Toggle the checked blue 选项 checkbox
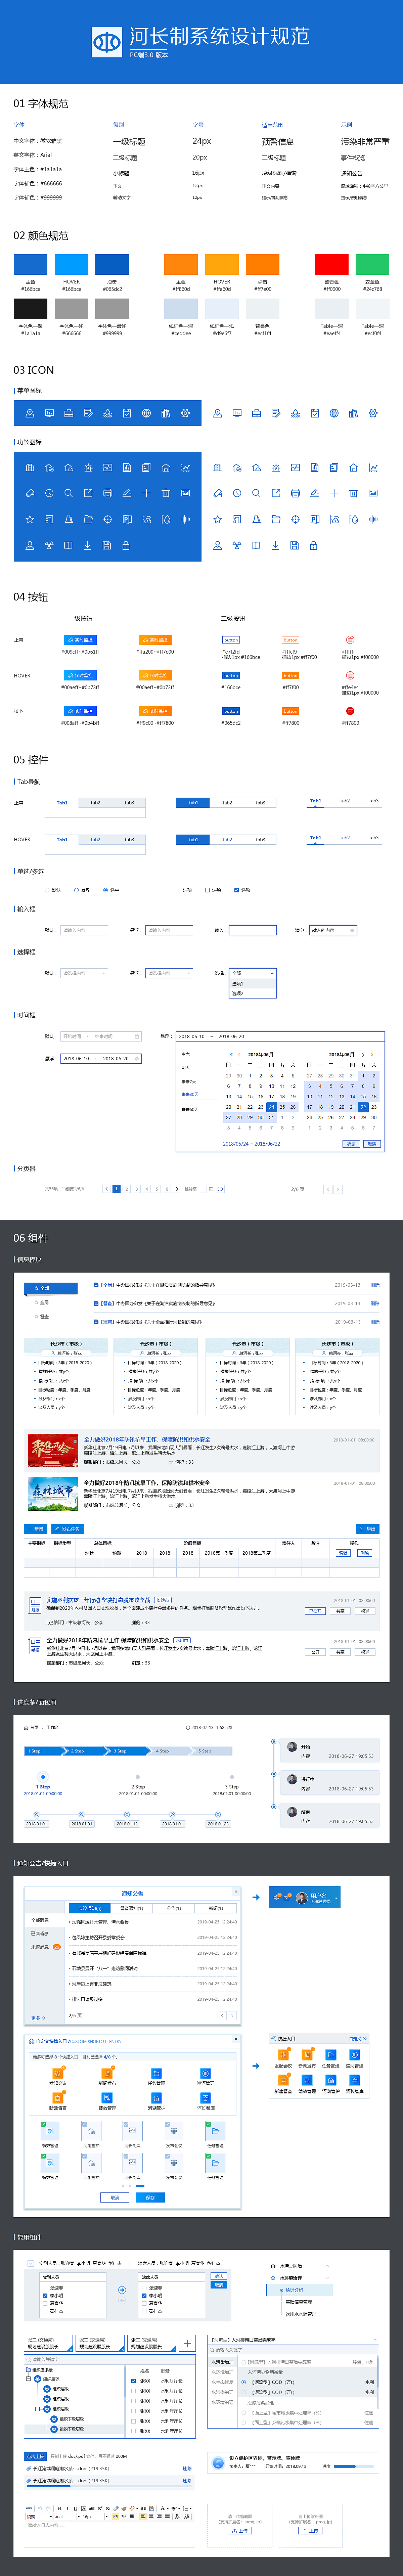The image size is (403, 2576). 236,890
